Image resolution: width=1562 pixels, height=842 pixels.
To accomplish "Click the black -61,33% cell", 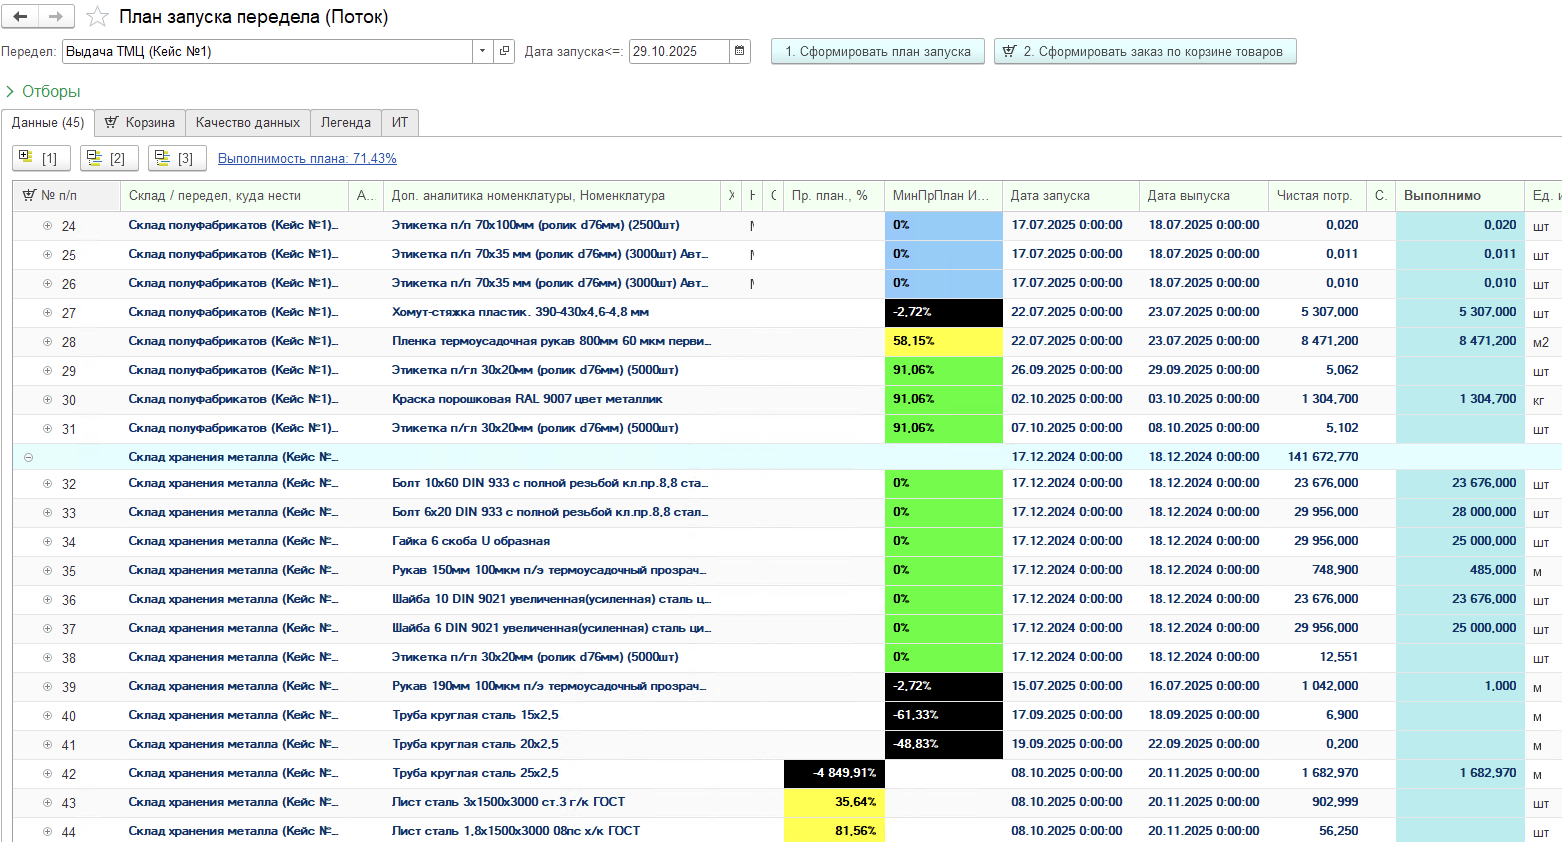I will click(x=943, y=716).
